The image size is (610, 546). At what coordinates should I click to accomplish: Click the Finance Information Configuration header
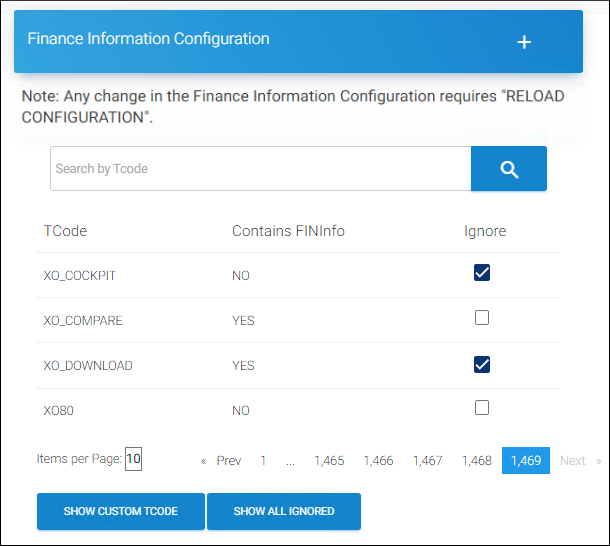(148, 40)
